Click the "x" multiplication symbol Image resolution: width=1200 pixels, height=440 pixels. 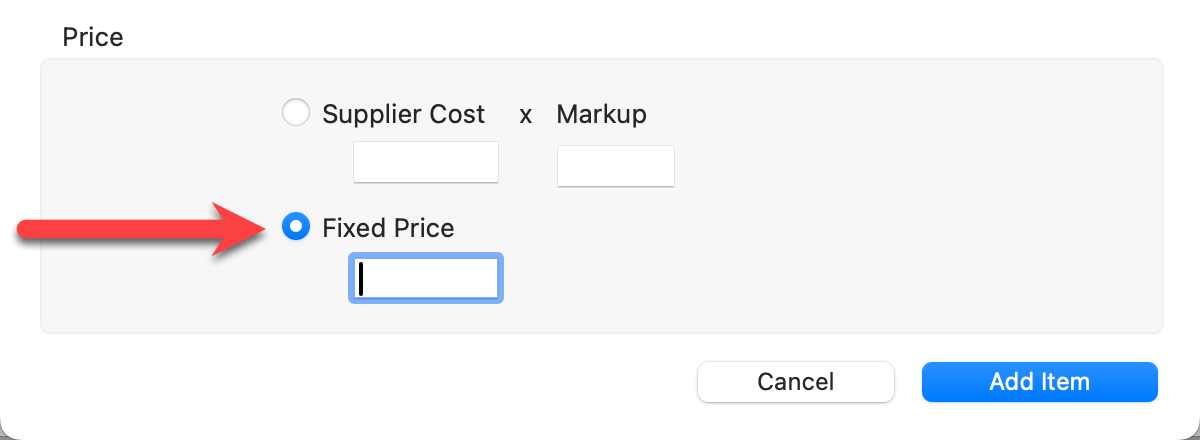click(x=525, y=115)
